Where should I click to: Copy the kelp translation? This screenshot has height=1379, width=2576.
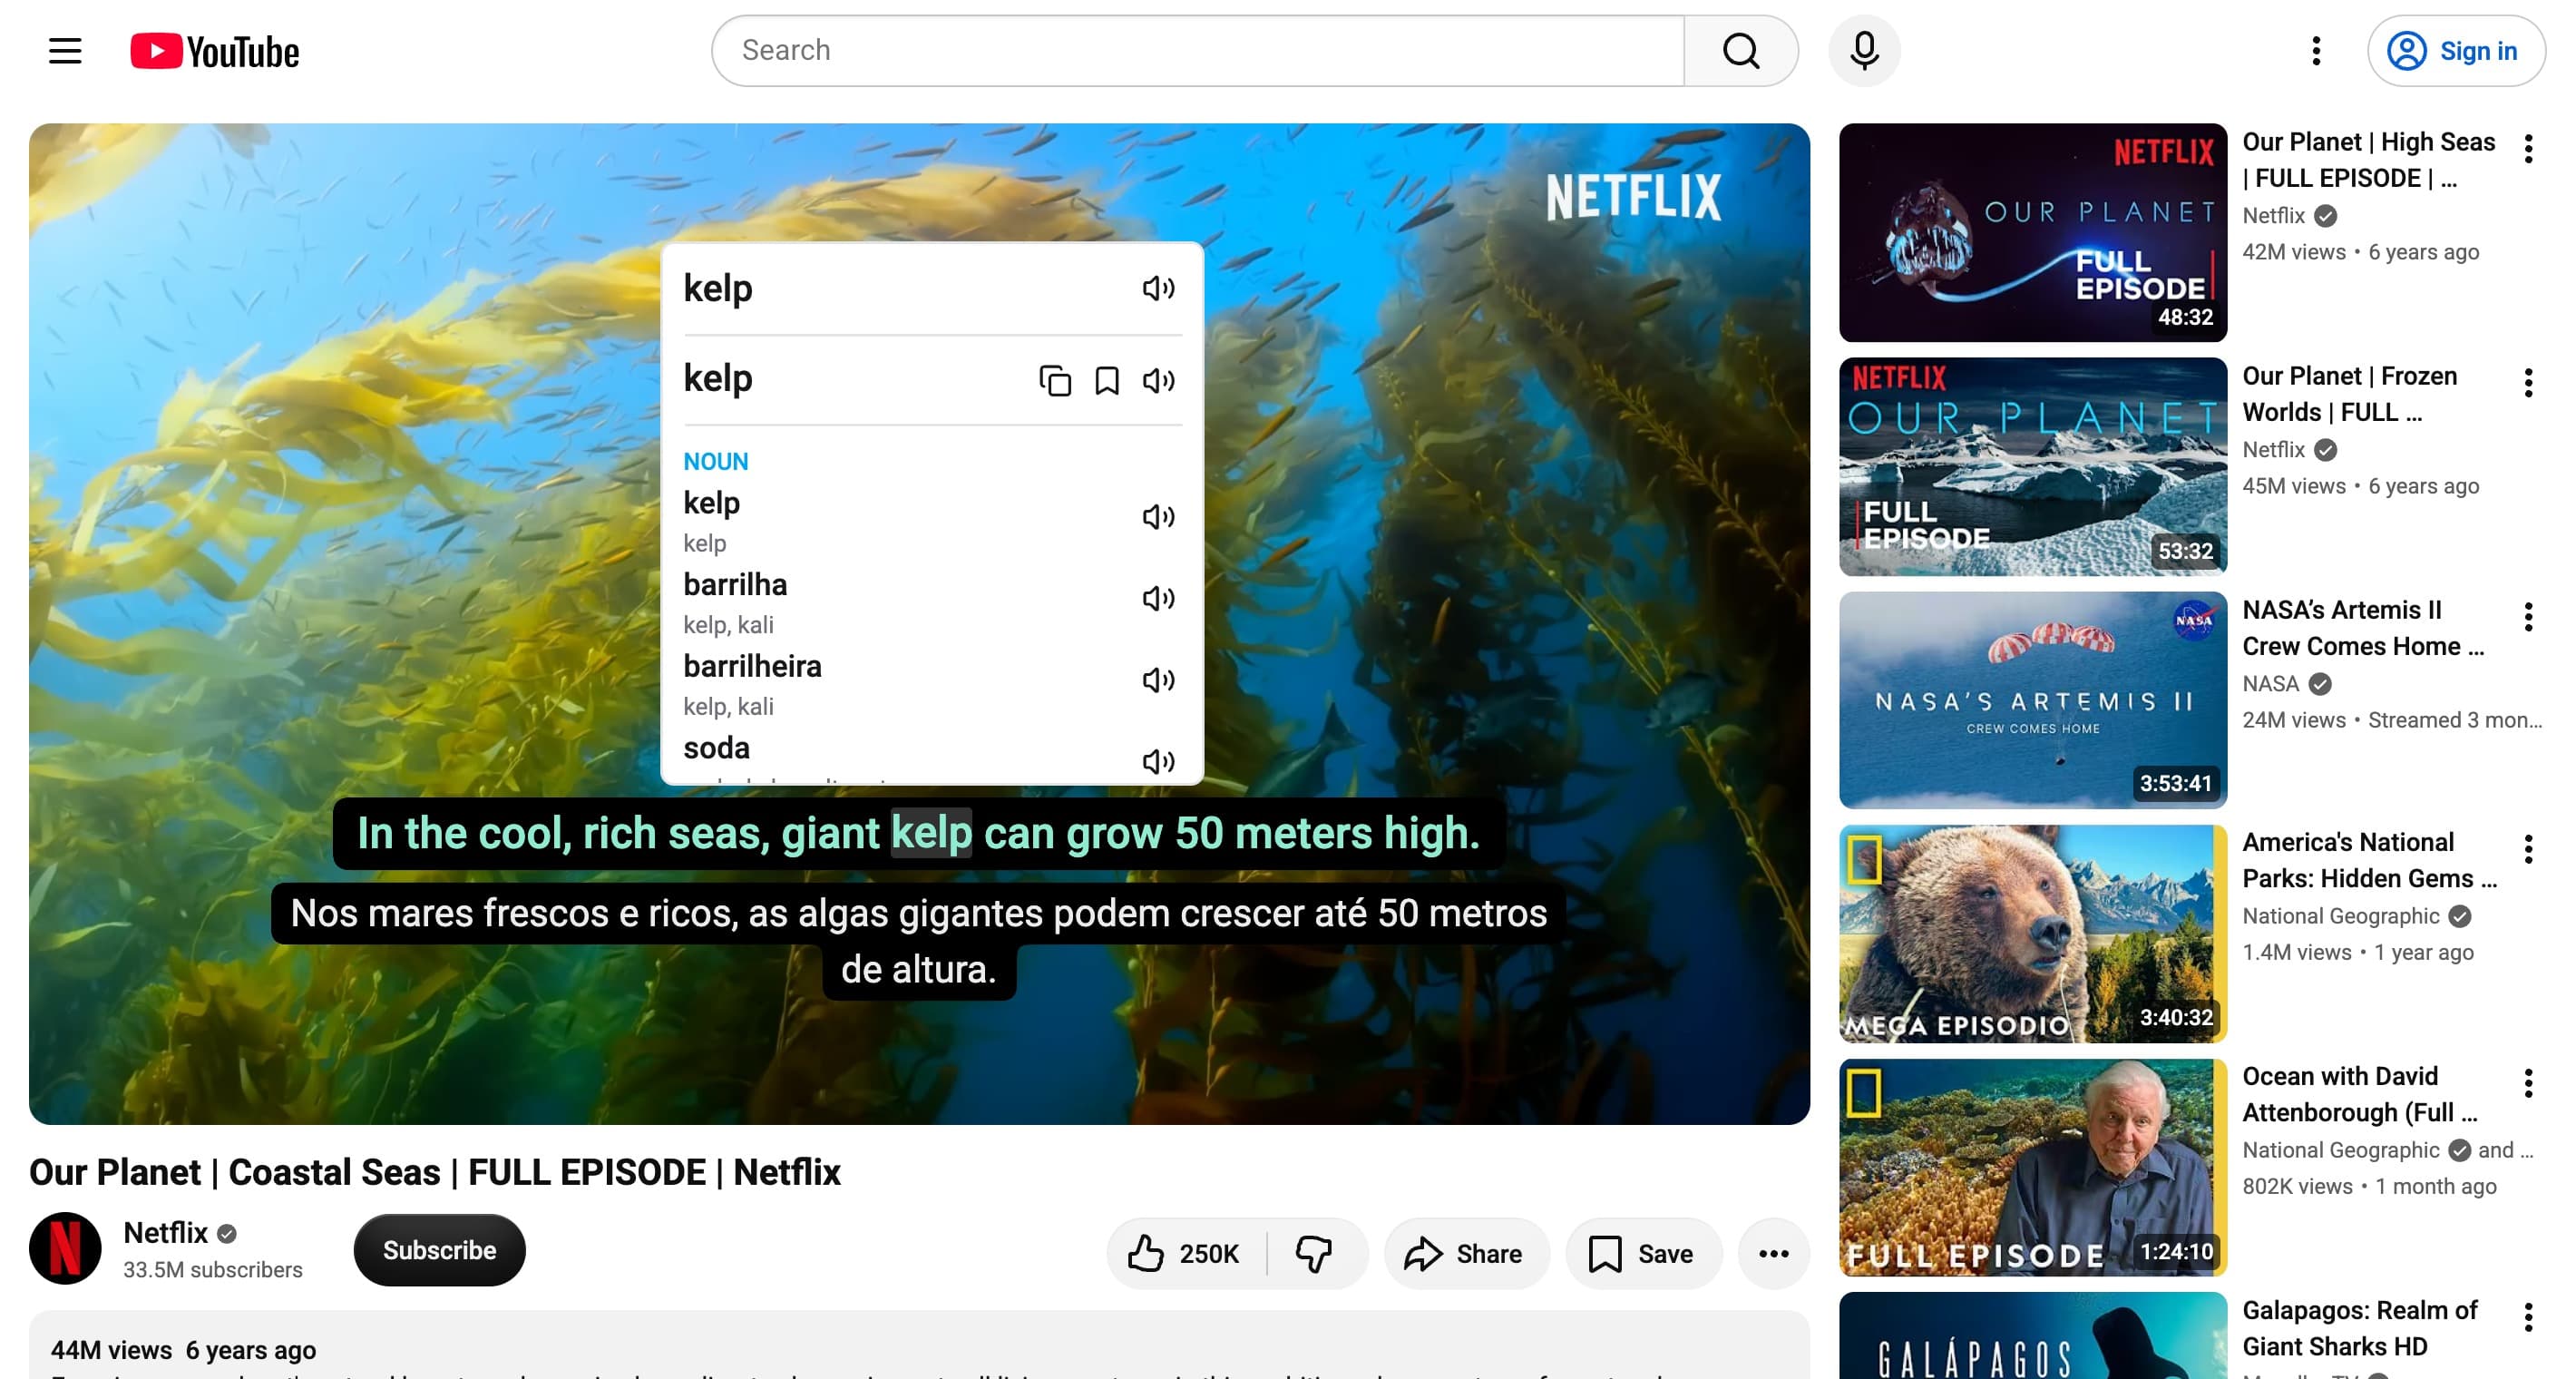coord(1054,380)
